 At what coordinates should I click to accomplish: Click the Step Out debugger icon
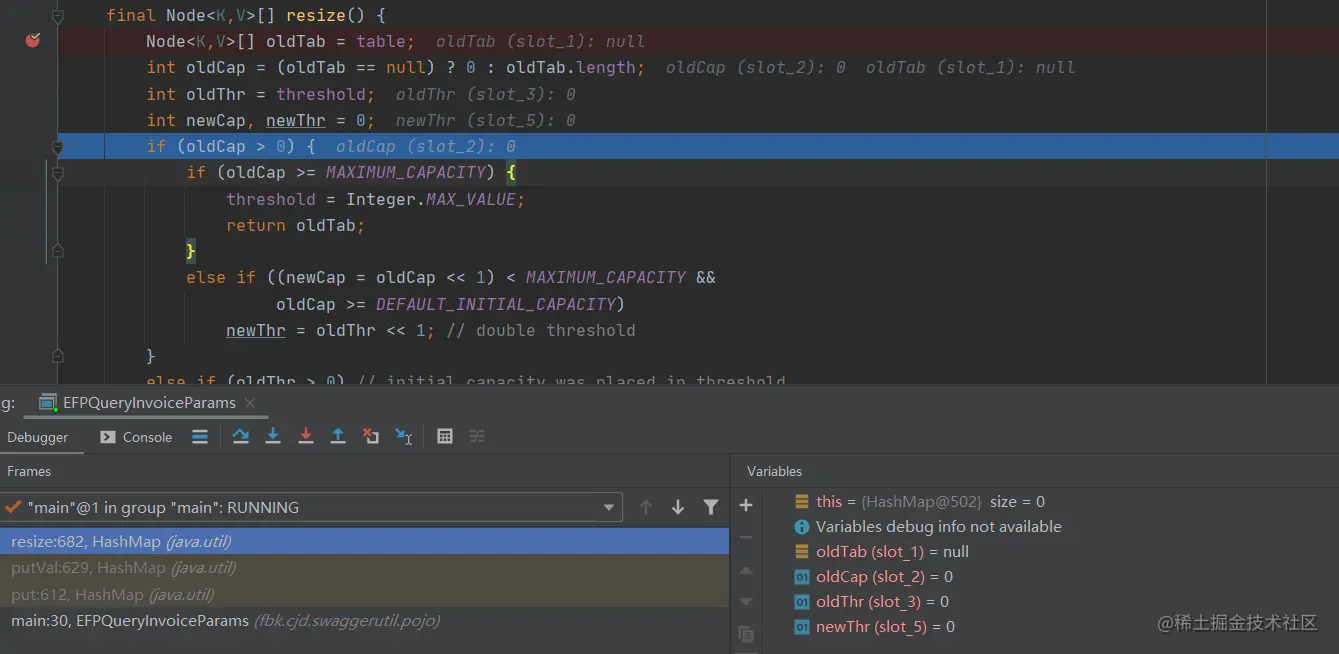tap(338, 436)
